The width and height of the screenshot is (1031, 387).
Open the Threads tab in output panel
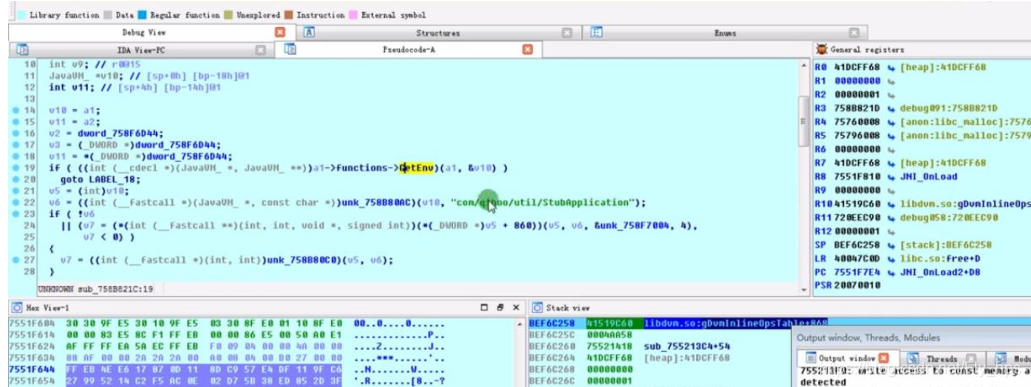point(942,359)
